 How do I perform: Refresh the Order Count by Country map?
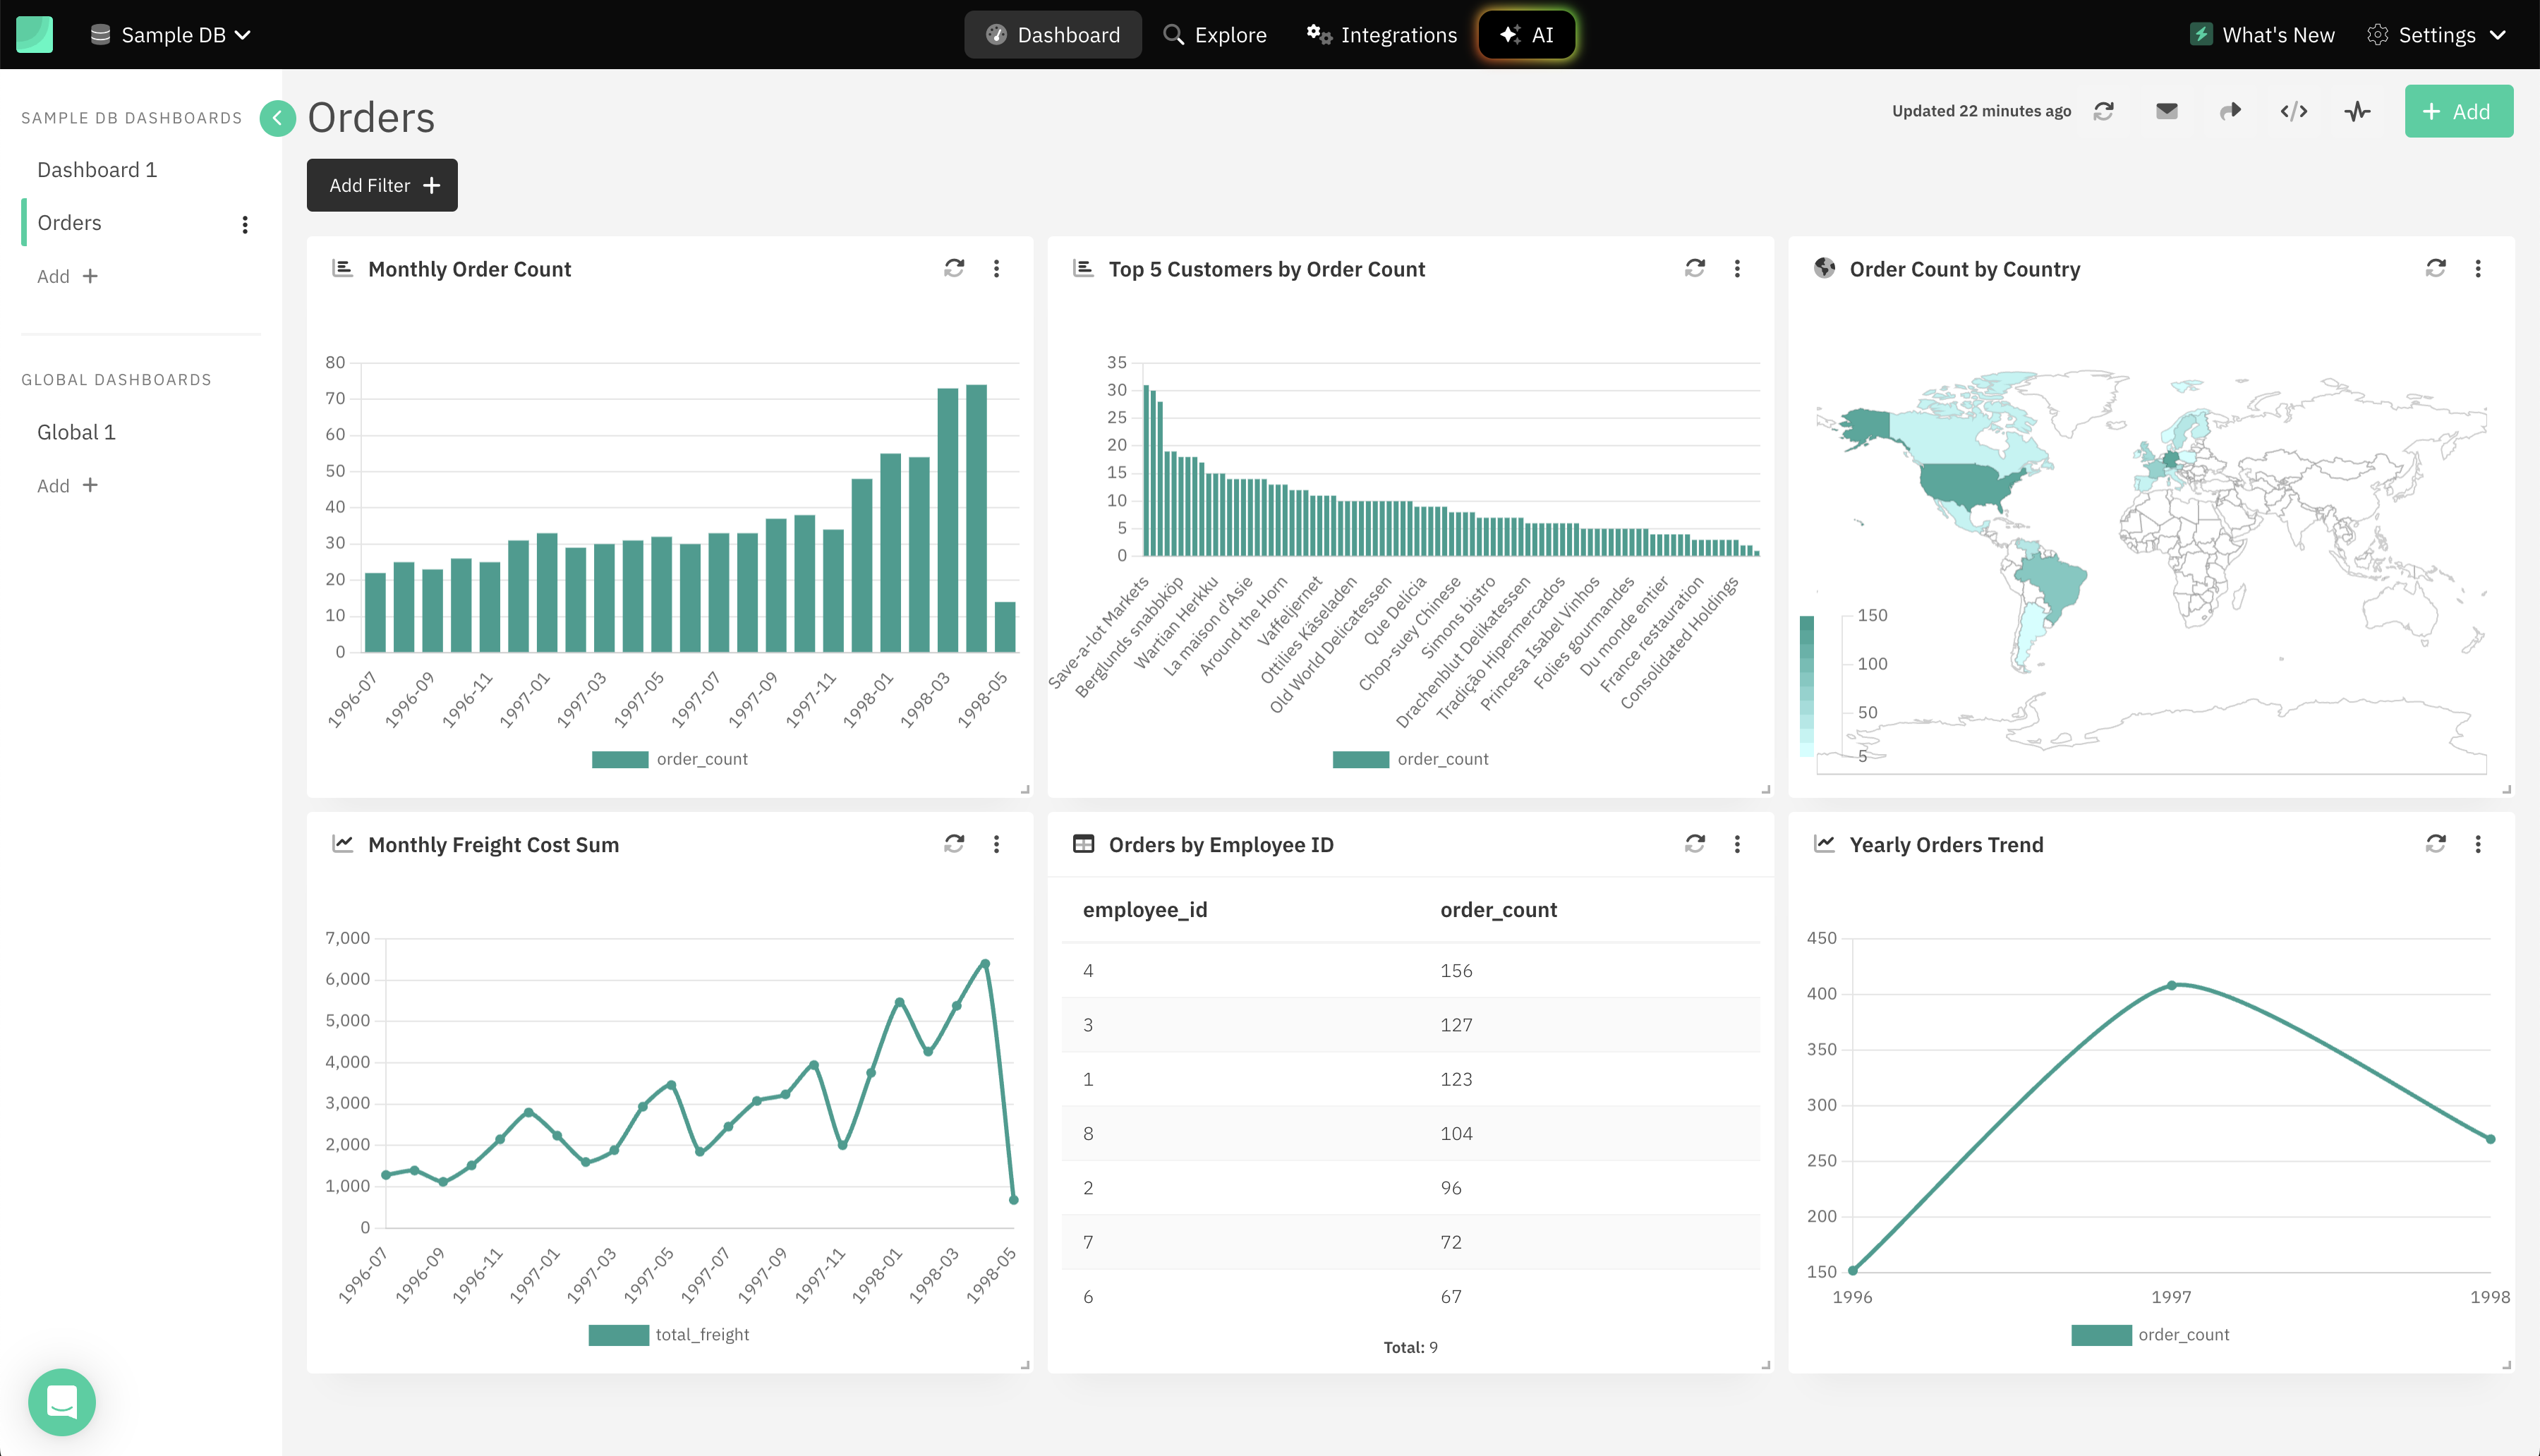(2436, 268)
